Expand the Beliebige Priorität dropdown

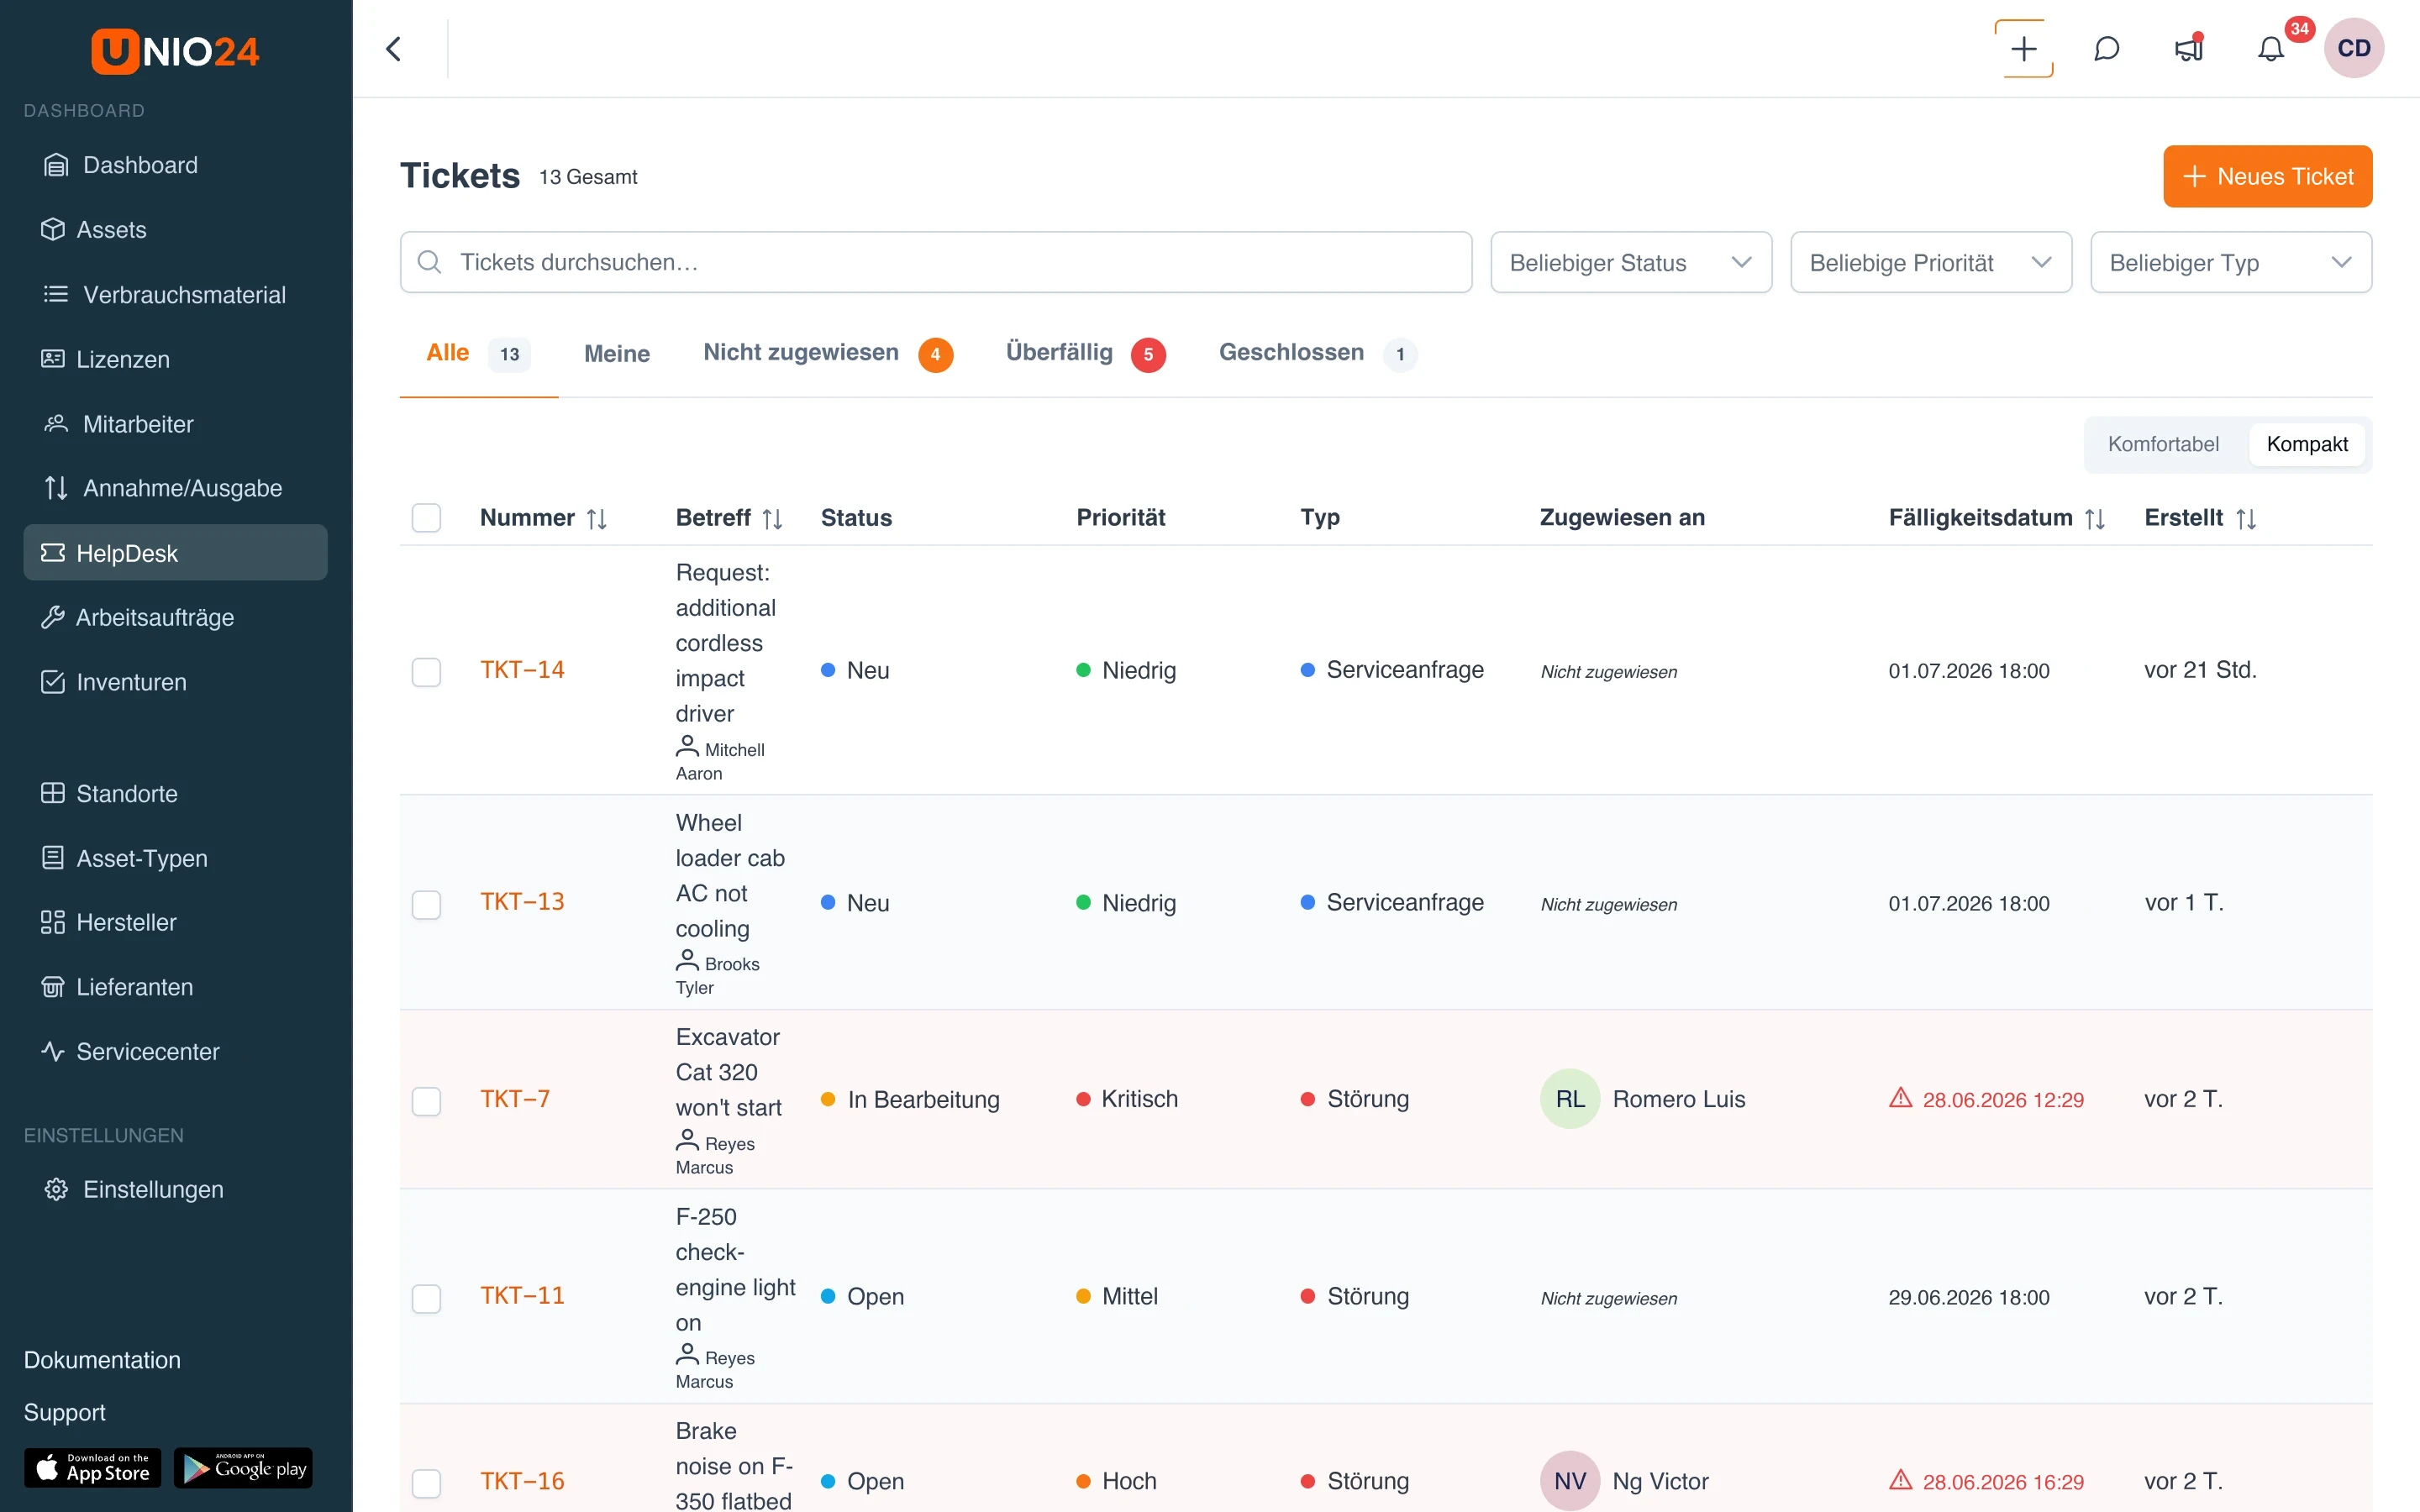(1931, 262)
